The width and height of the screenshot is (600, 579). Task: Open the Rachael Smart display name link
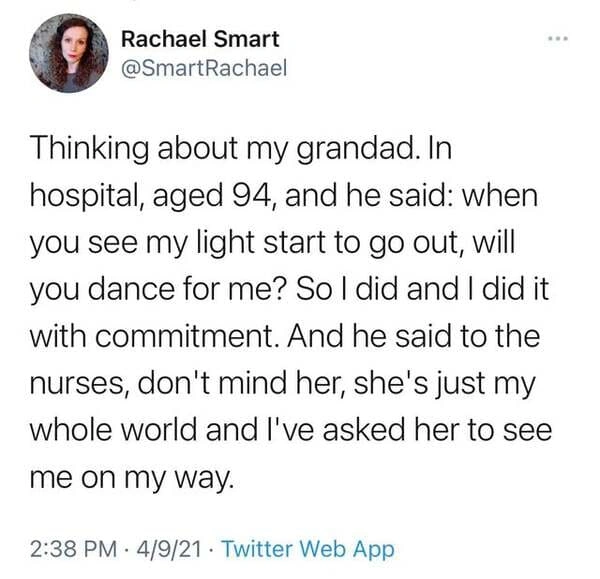pyautogui.click(x=199, y=40)
